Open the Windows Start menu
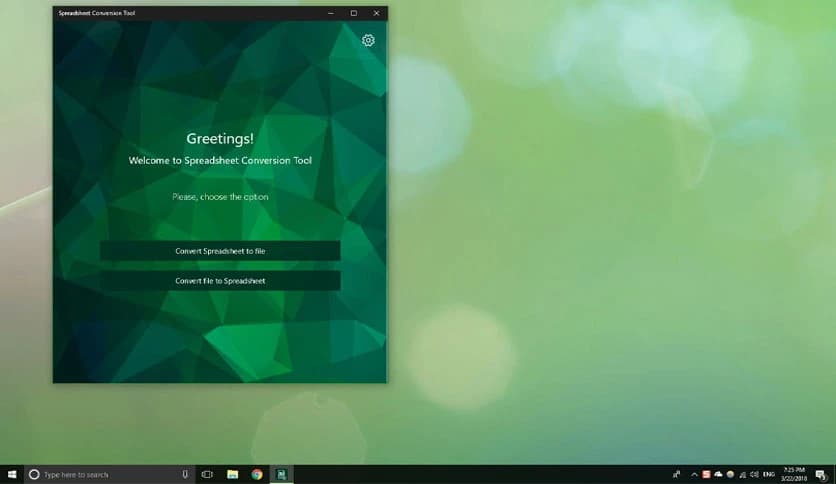 click(12, 474)
